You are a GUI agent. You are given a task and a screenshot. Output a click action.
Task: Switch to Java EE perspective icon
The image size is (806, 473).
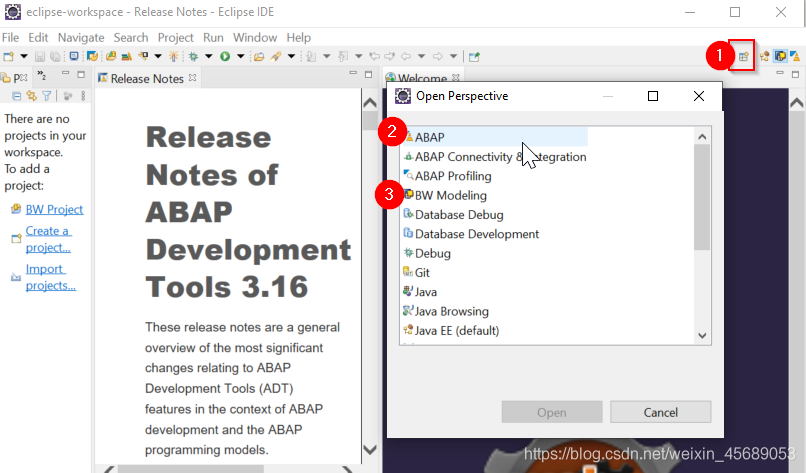click(764, 57)
